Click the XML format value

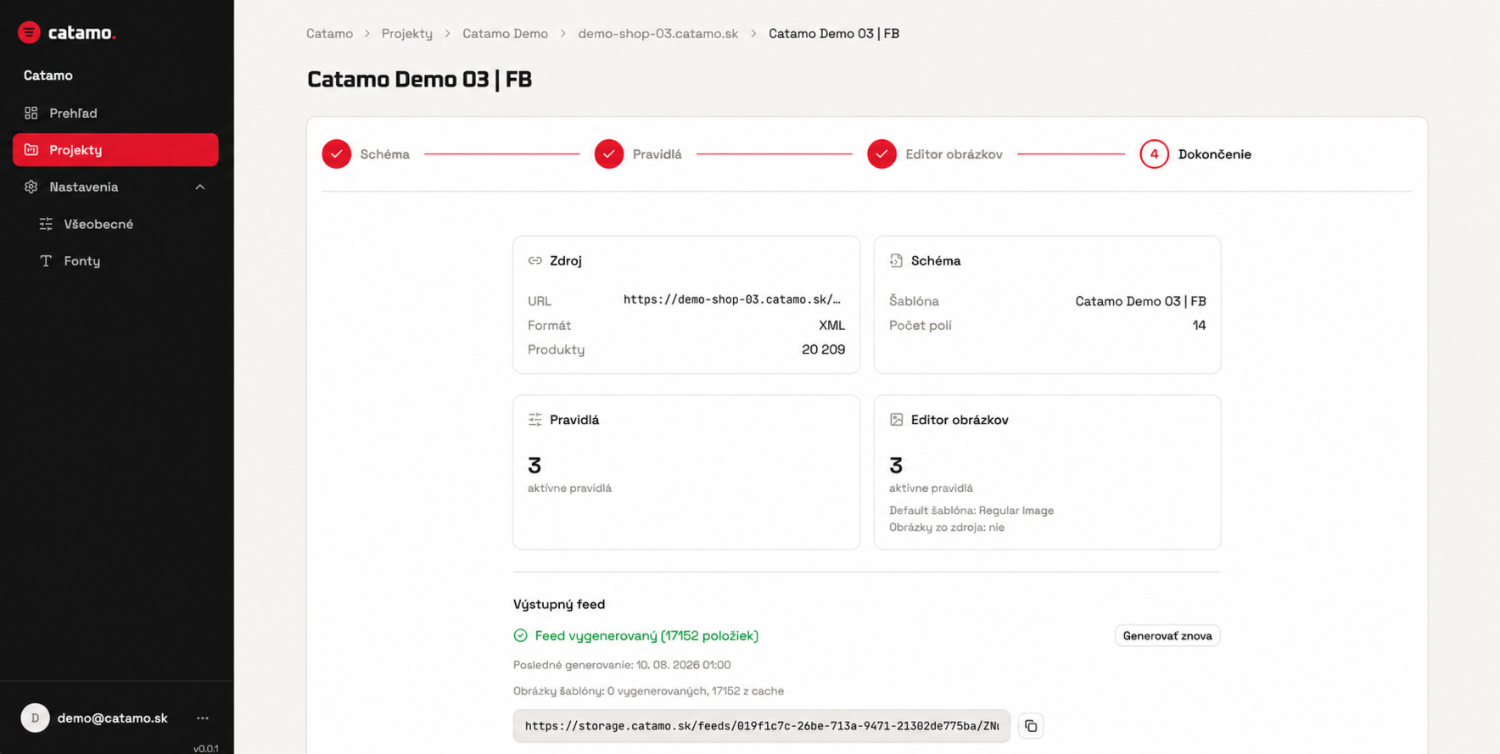pyautogui.click(x=832, y=325)
